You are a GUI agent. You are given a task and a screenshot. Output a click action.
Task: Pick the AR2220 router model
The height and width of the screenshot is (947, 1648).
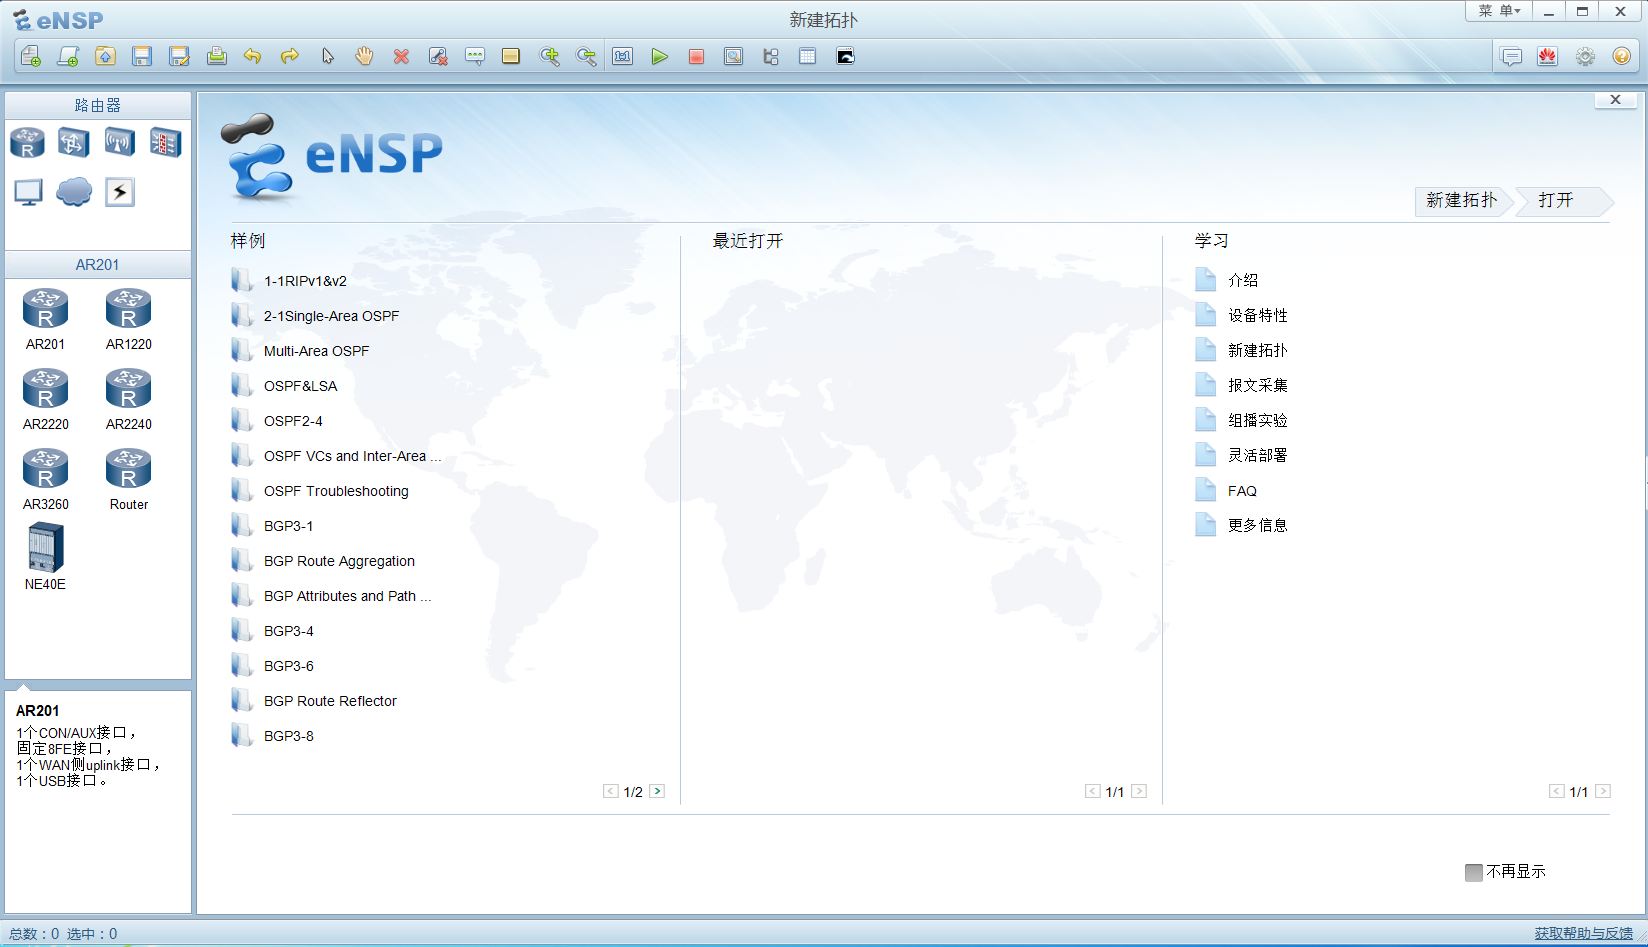click(46, 400)
